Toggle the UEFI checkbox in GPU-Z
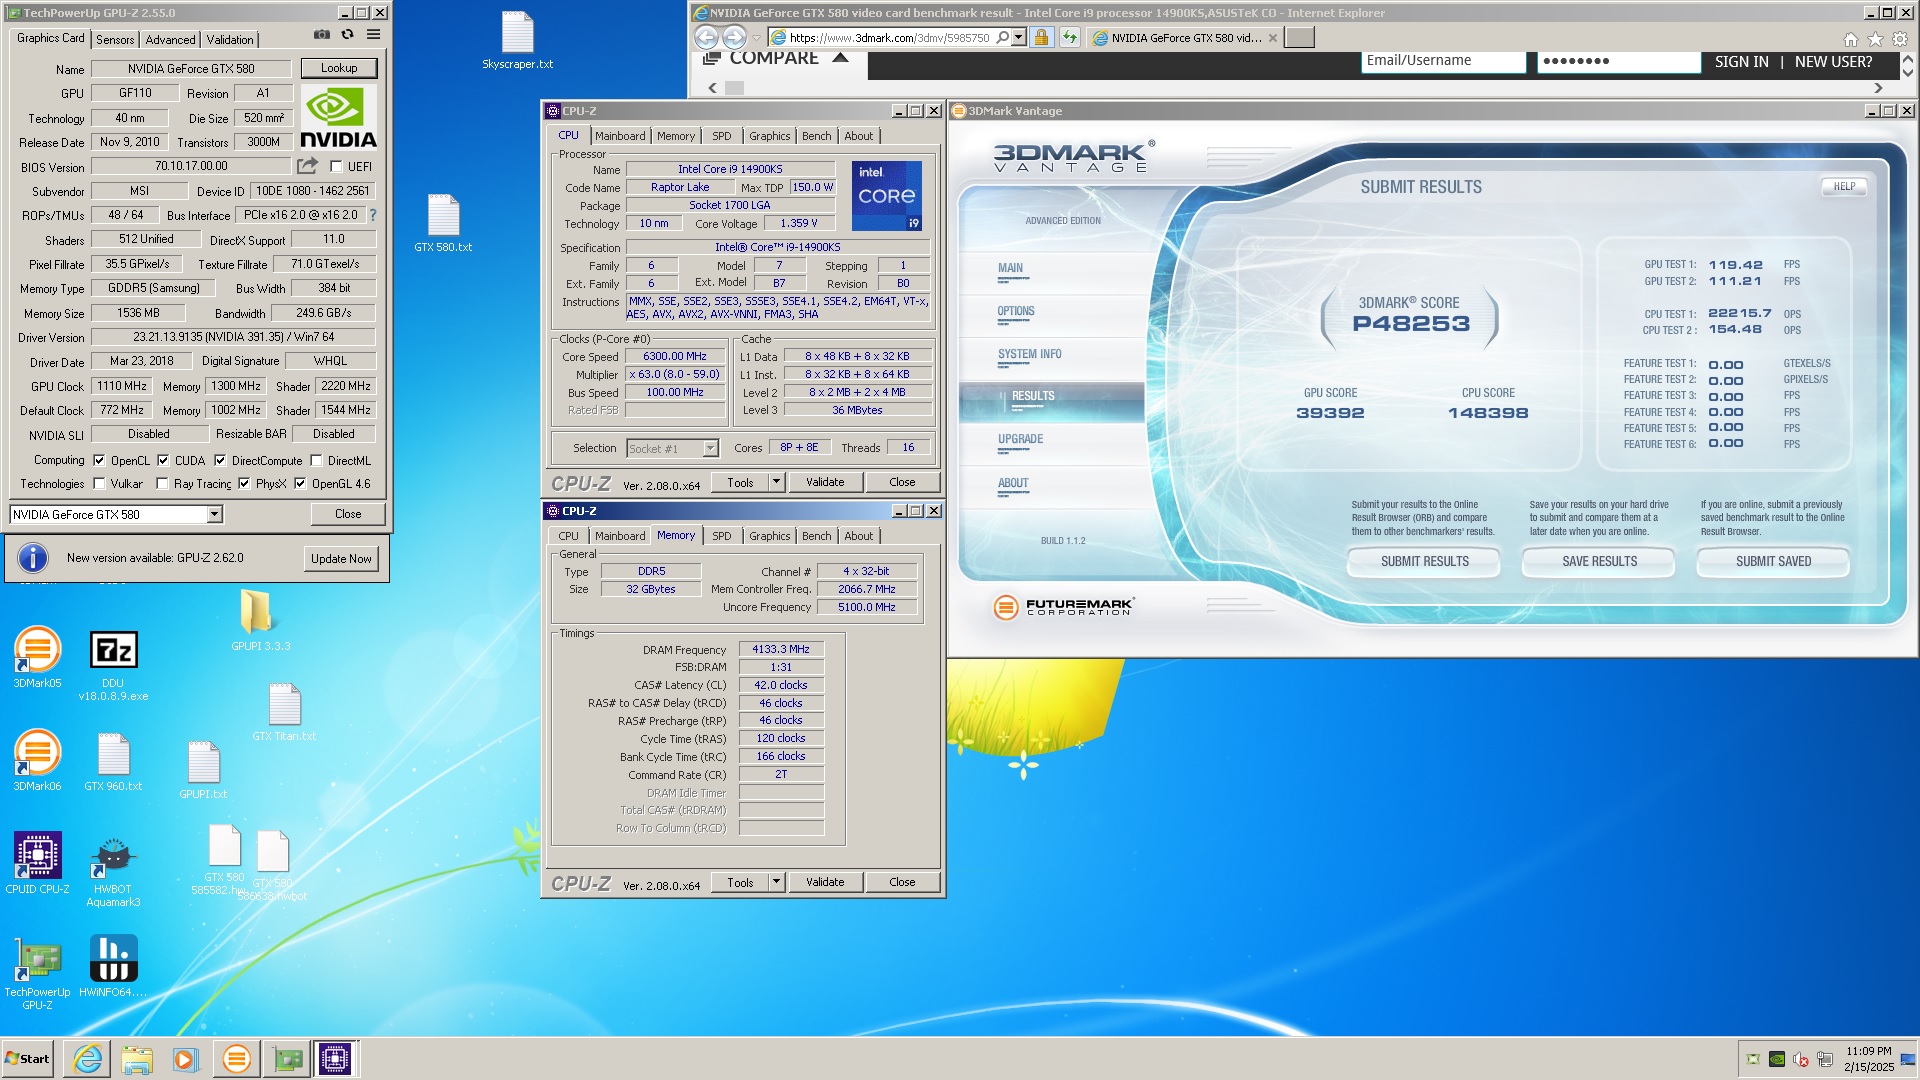 tap(336, 167)
